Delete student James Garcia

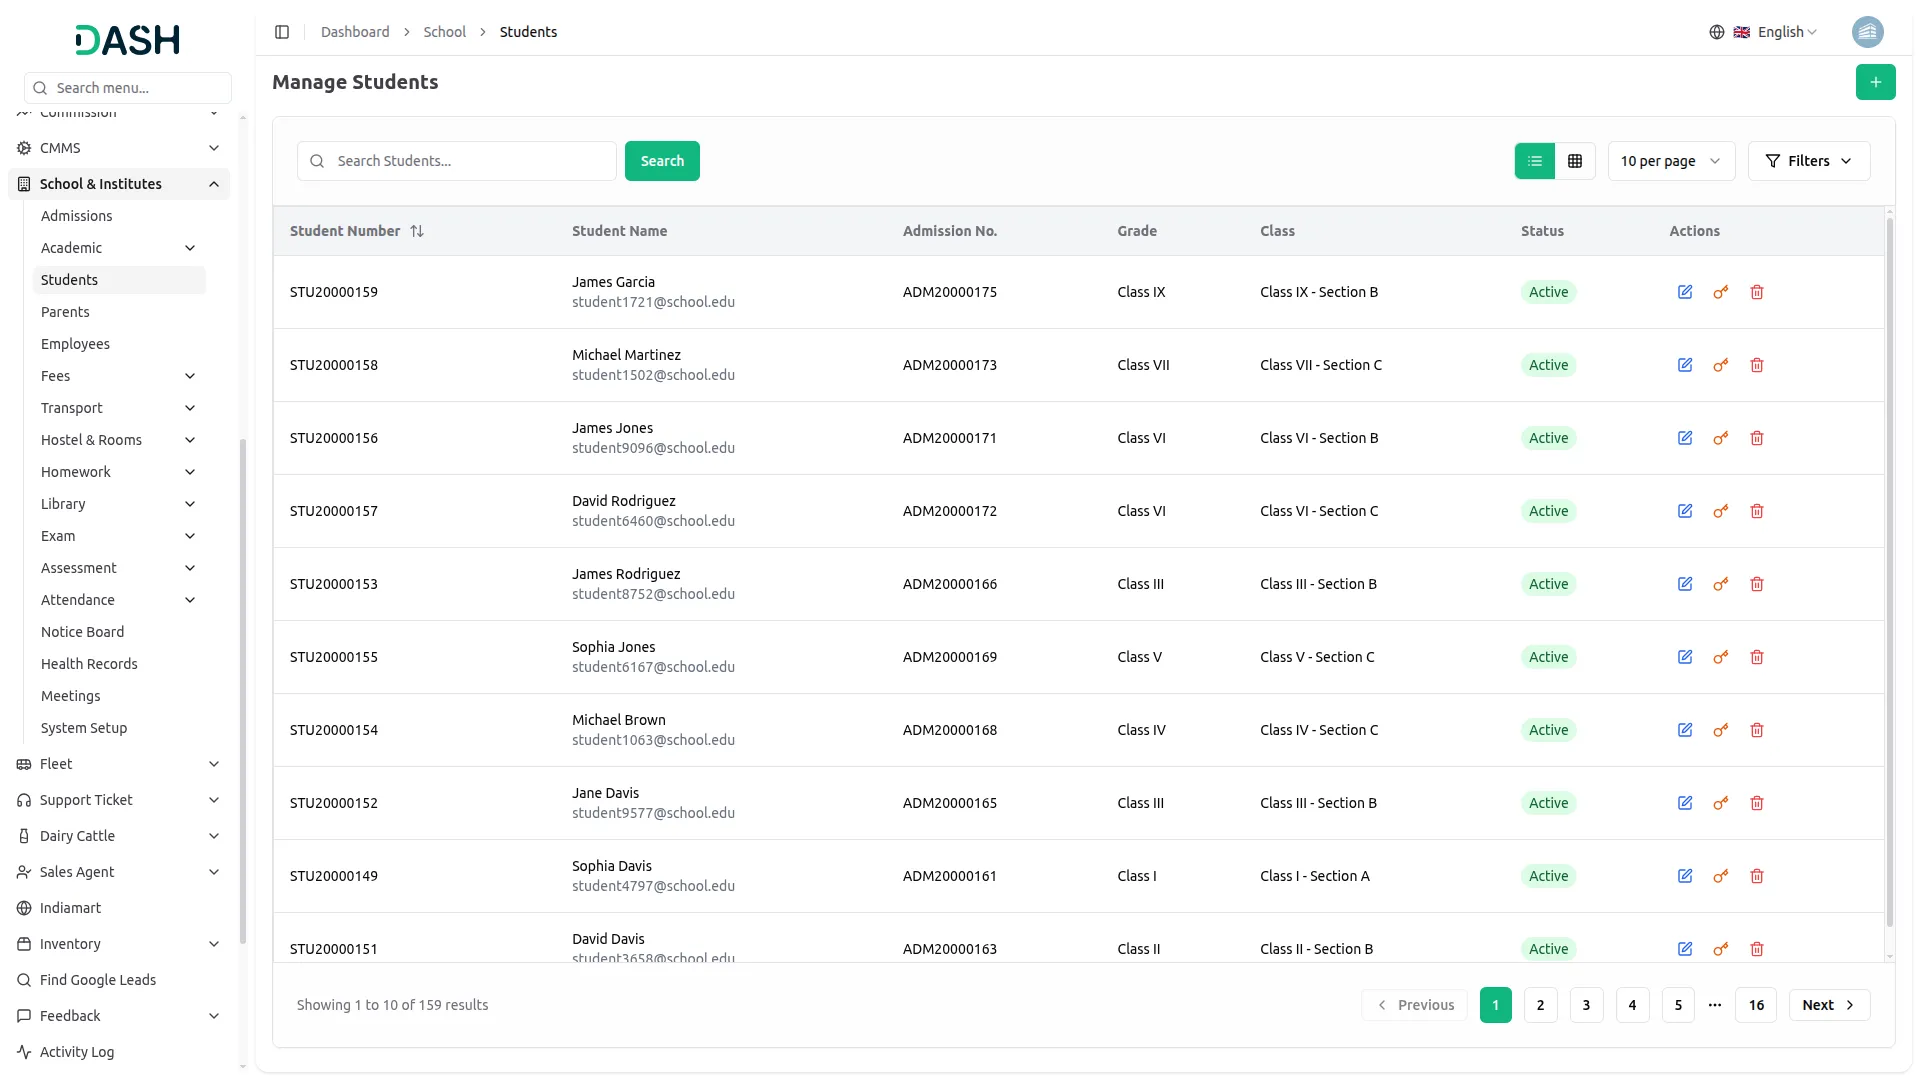[1757, 292]
